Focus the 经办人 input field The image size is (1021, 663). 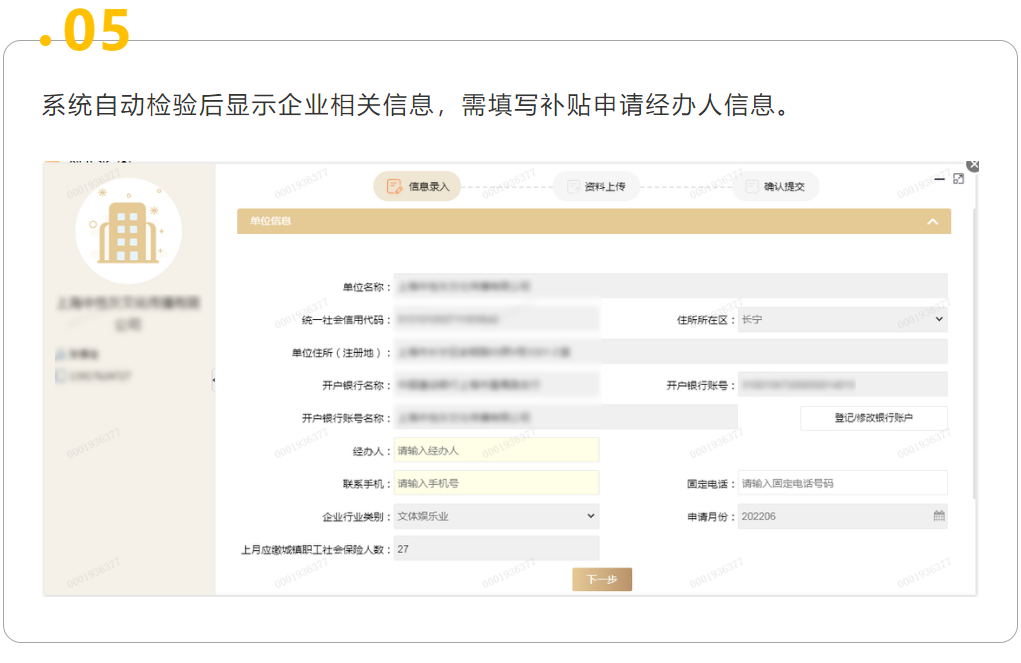[x=496, y=451]
